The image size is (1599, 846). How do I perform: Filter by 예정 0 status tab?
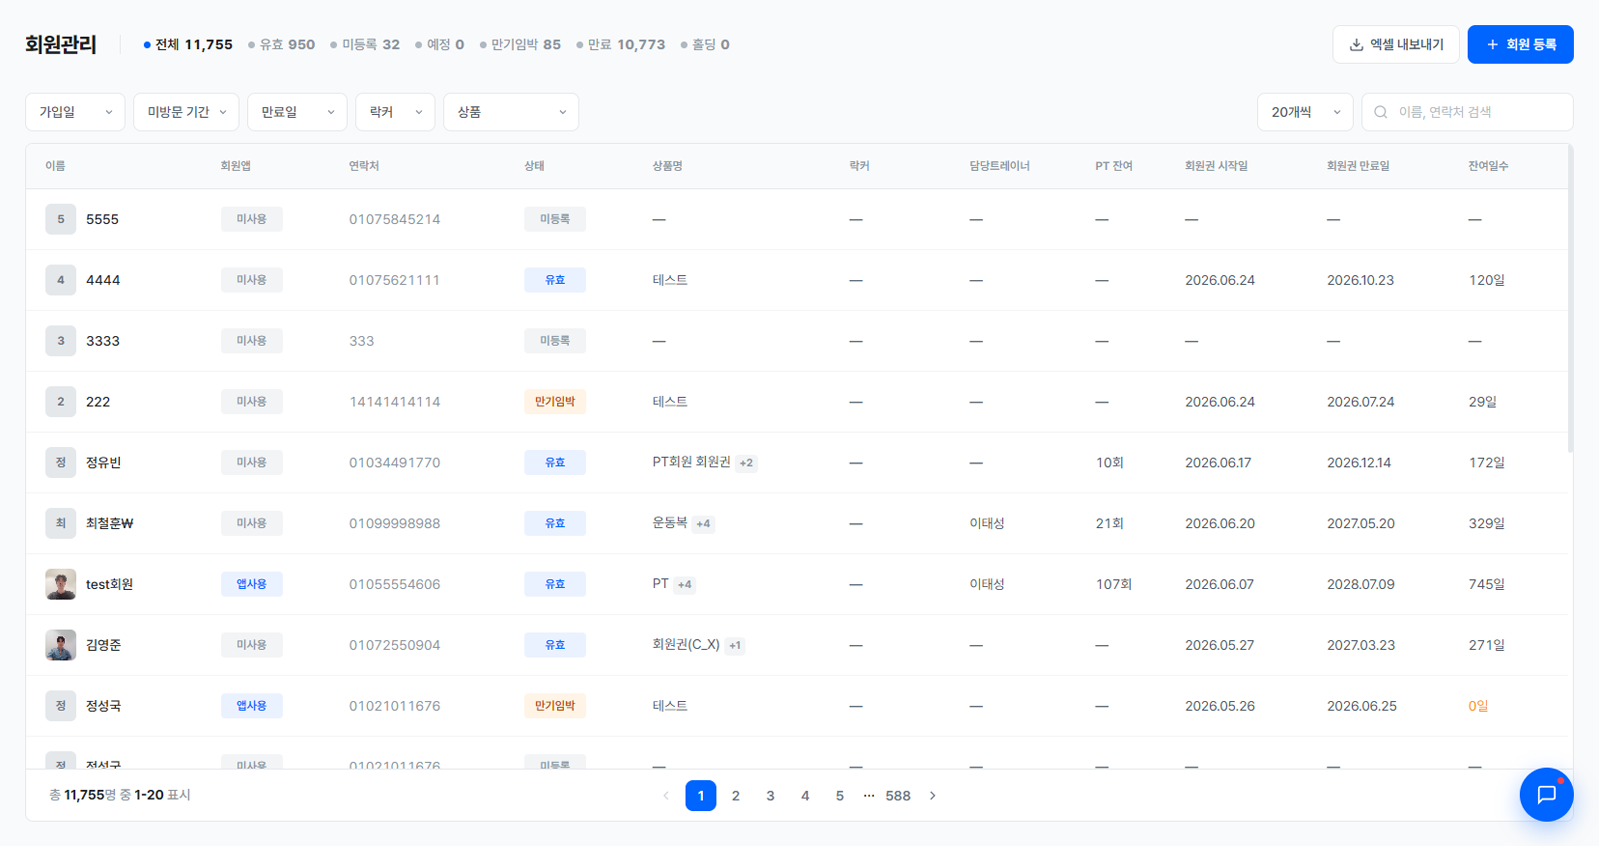tap(440, 45)
